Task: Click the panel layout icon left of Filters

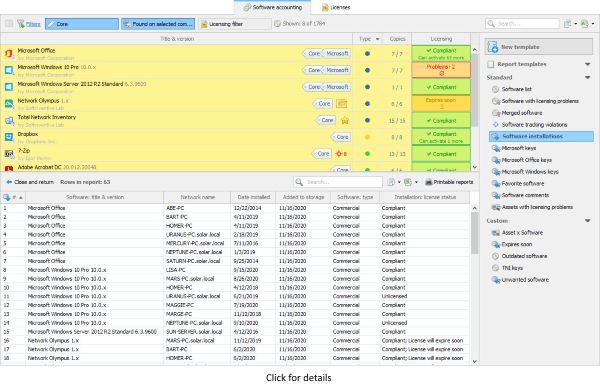Action: [9, 24]
